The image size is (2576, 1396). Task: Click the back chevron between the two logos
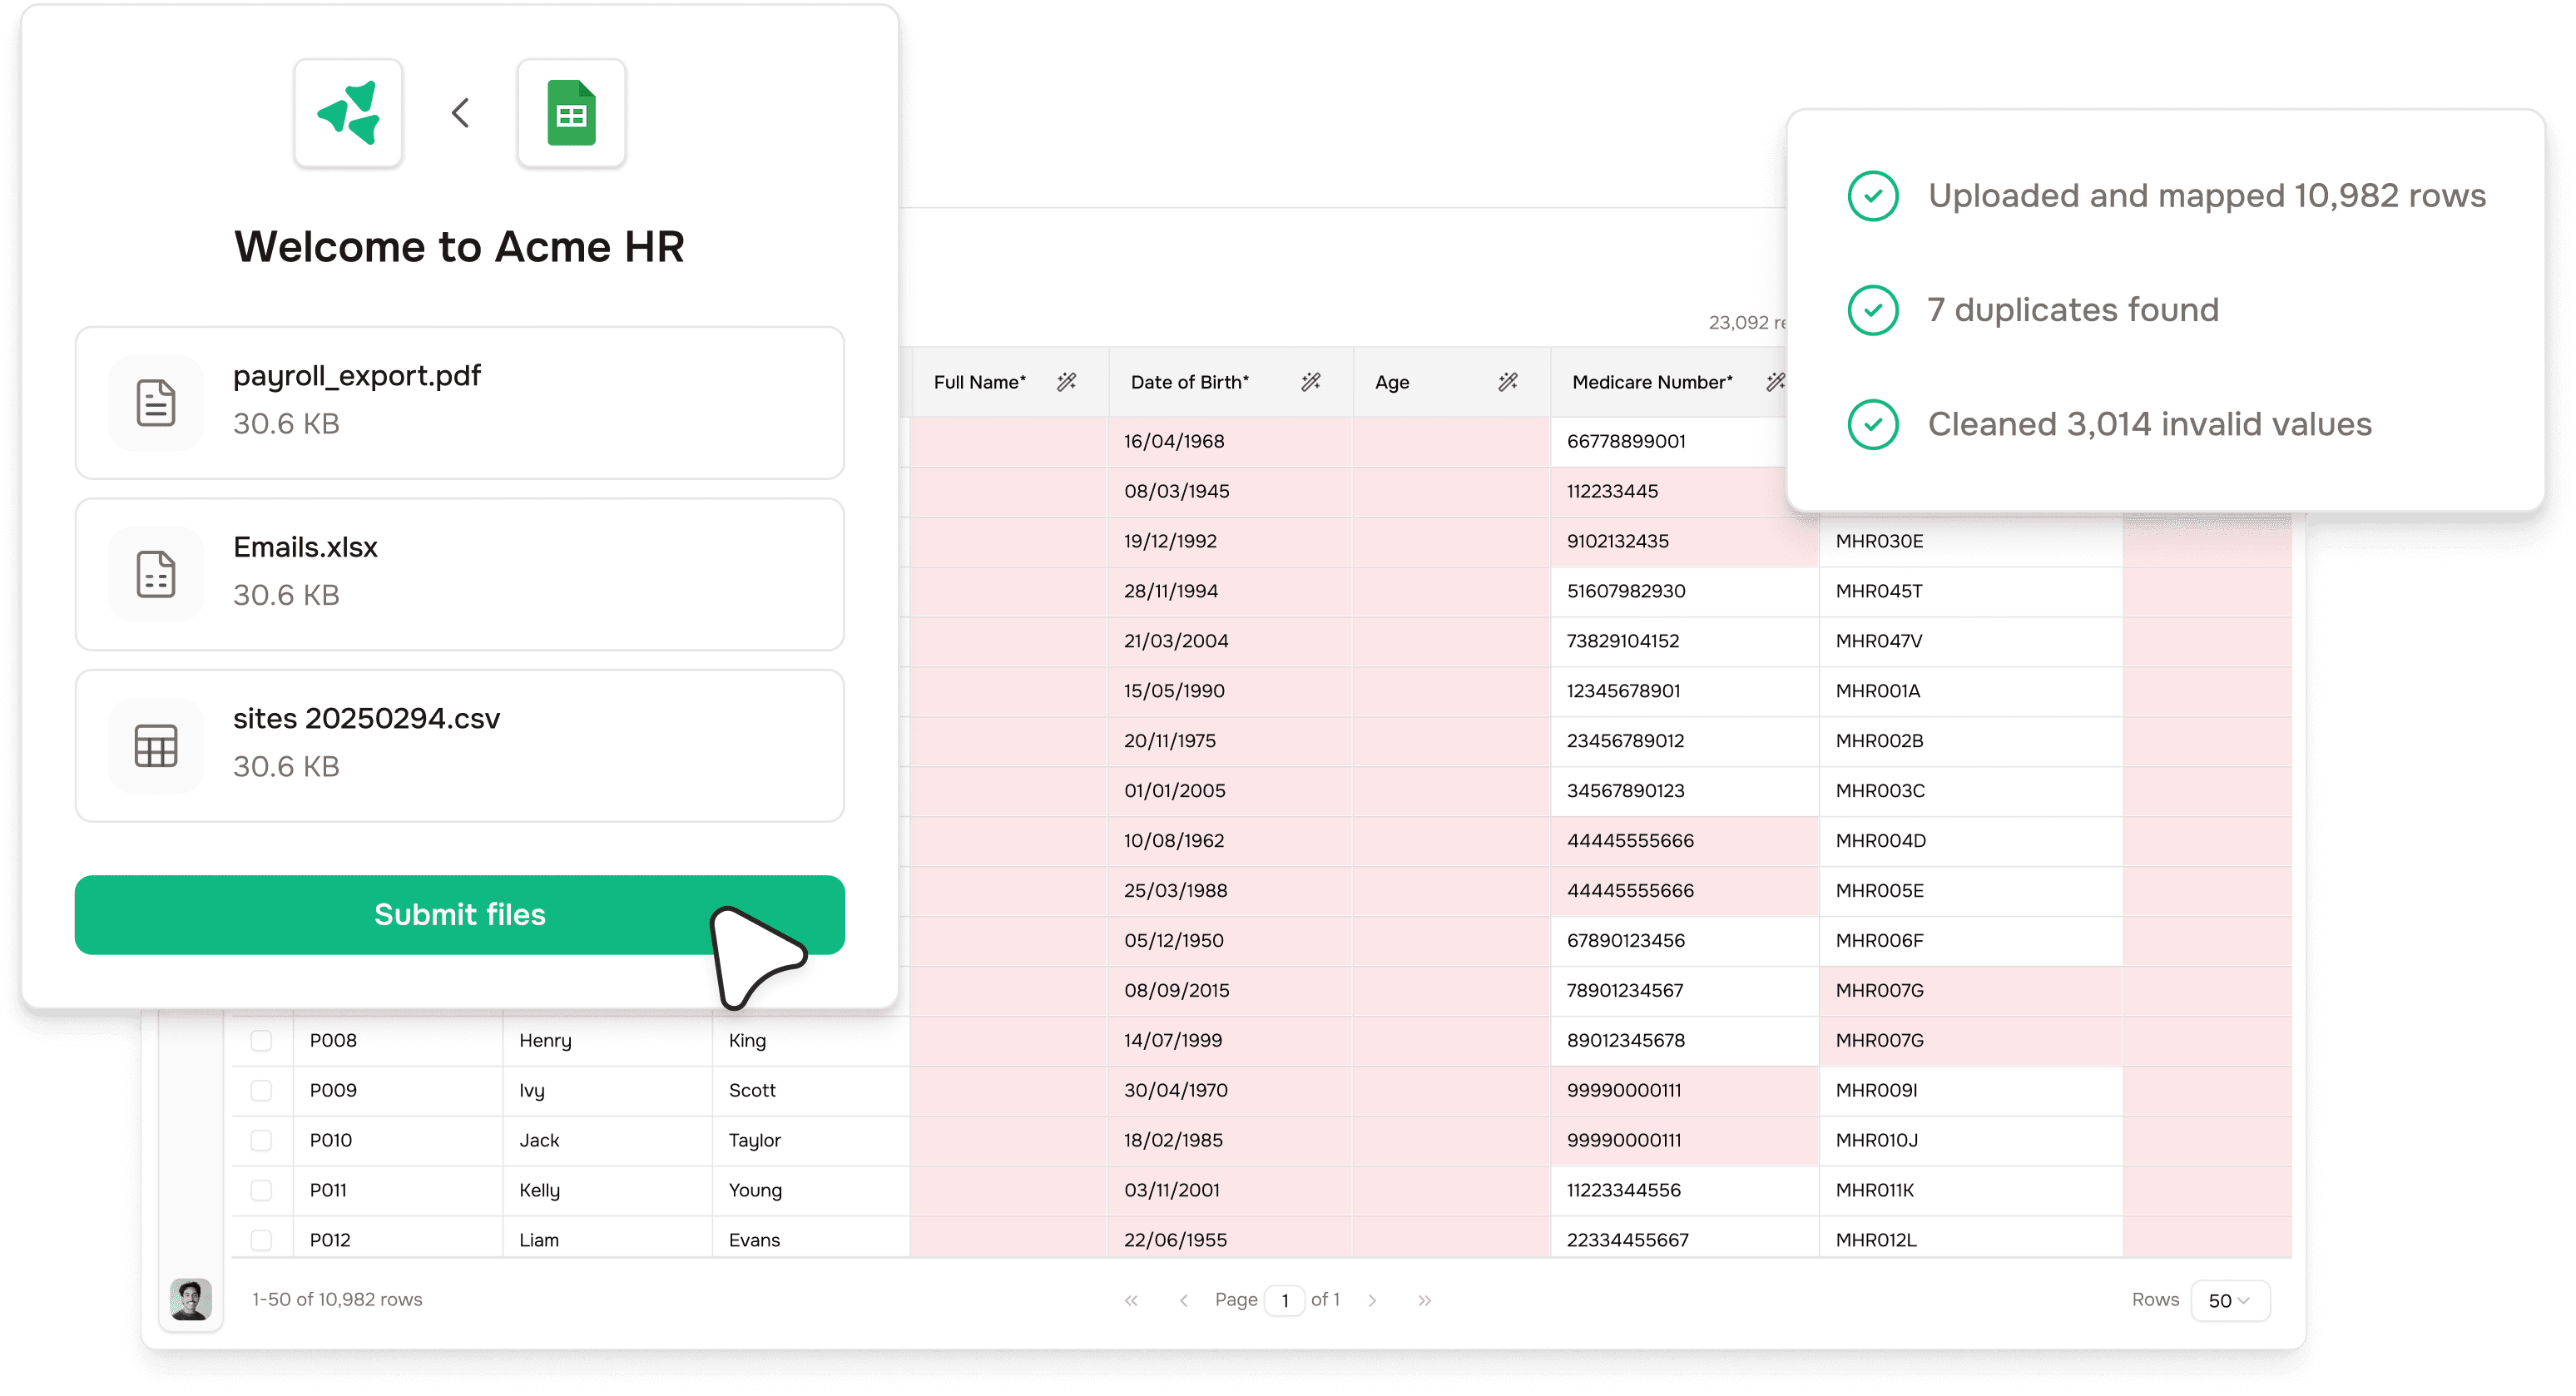pyautogui.click(x=460, y=112)
